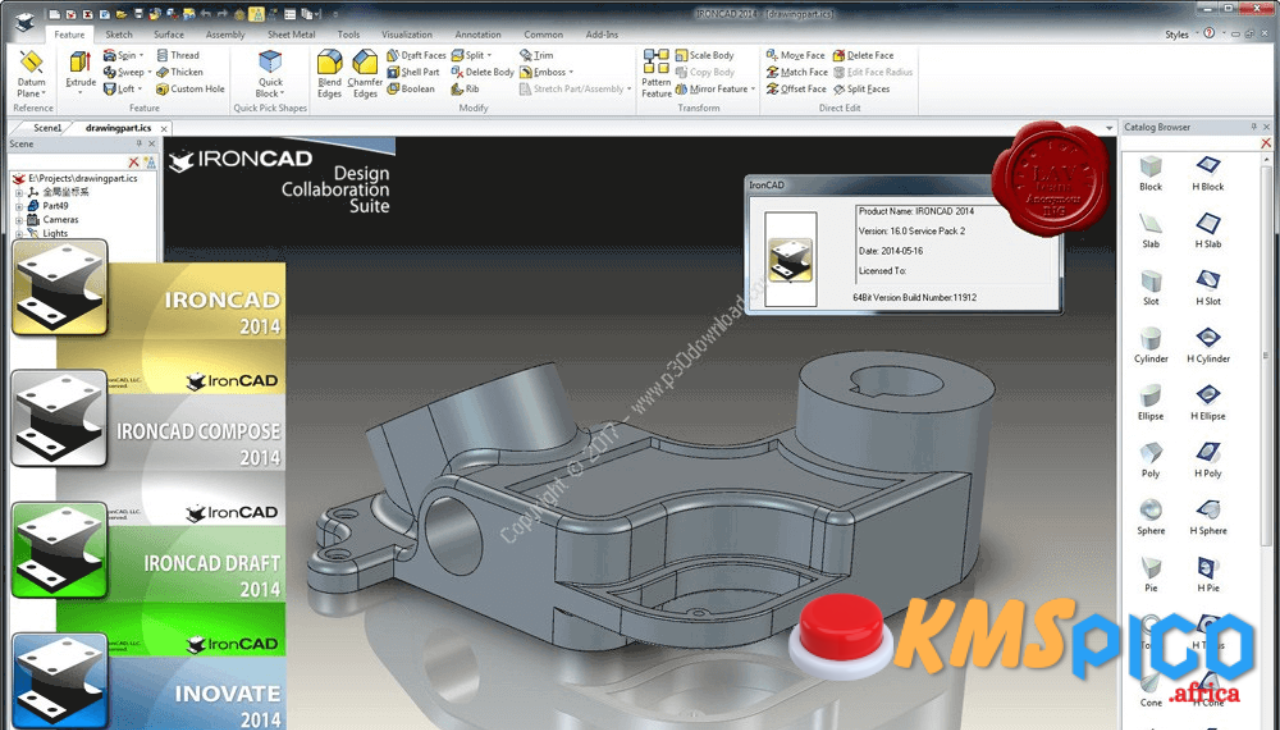The height and width of the screenshot is (730, 1280).
Task: Pick the H Slot shape in catalog
Action: (x=1208, y=287)
